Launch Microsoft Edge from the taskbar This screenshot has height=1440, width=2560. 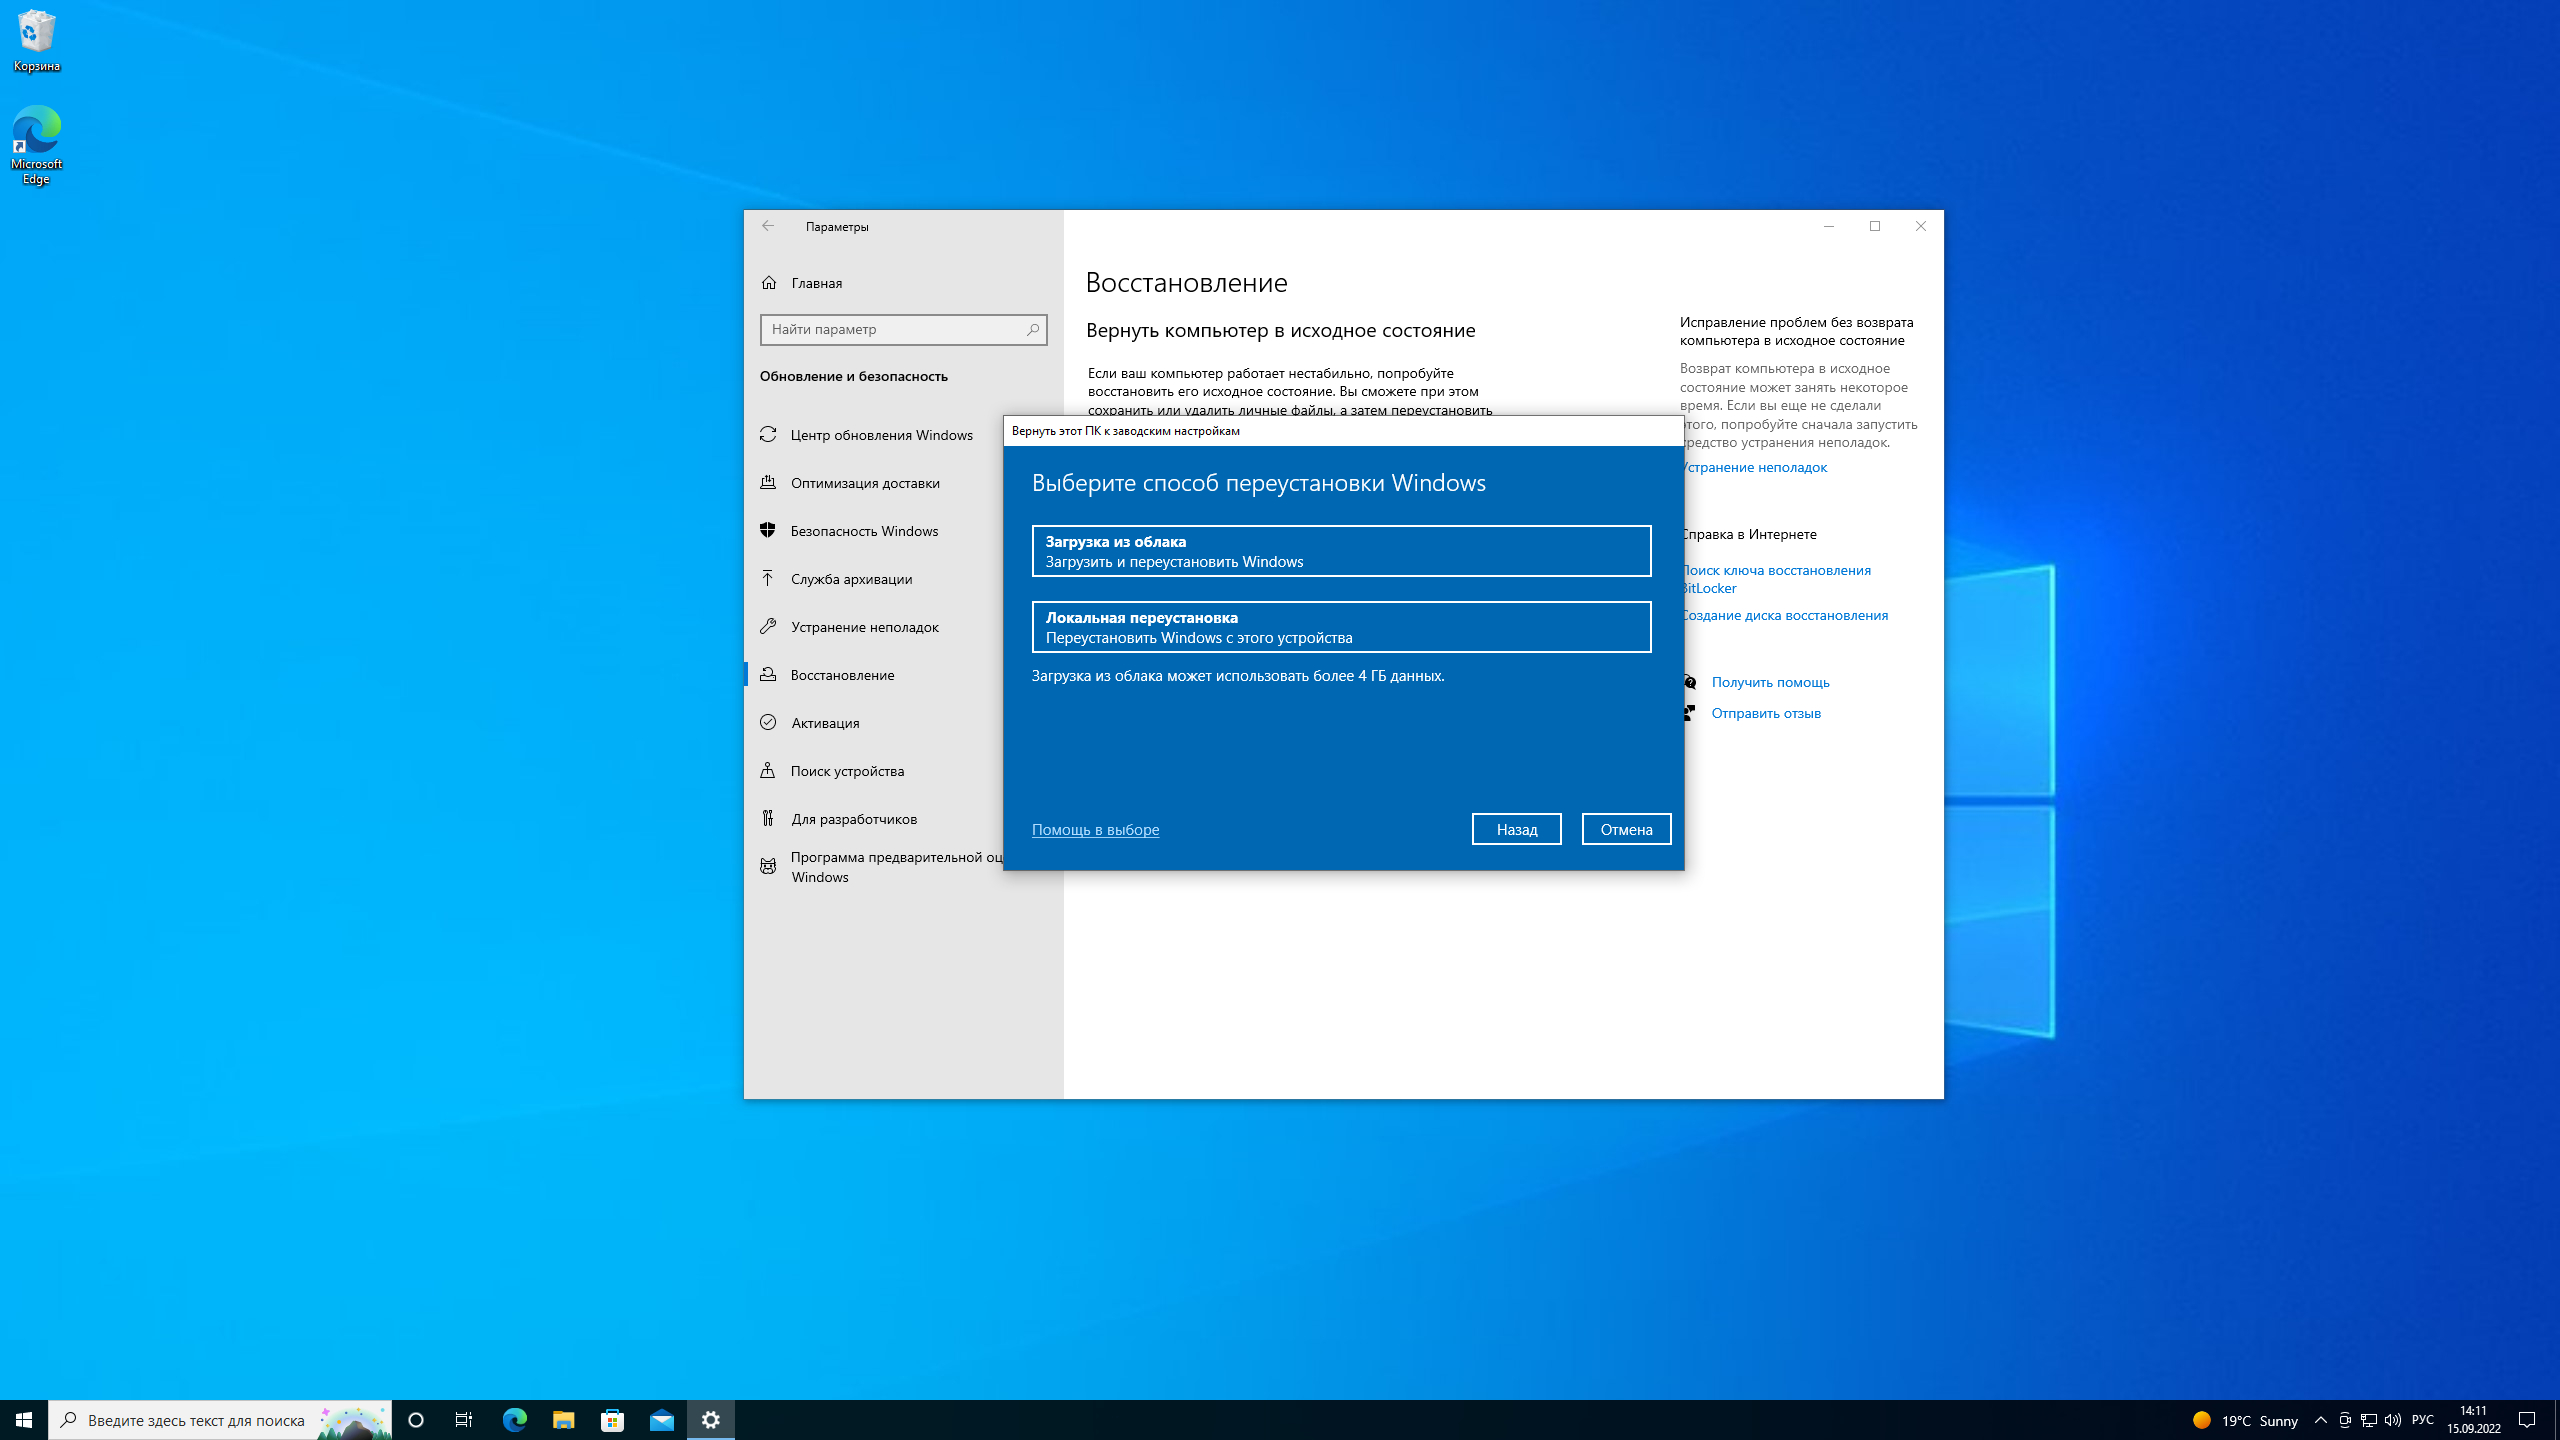pos(514,1419)
